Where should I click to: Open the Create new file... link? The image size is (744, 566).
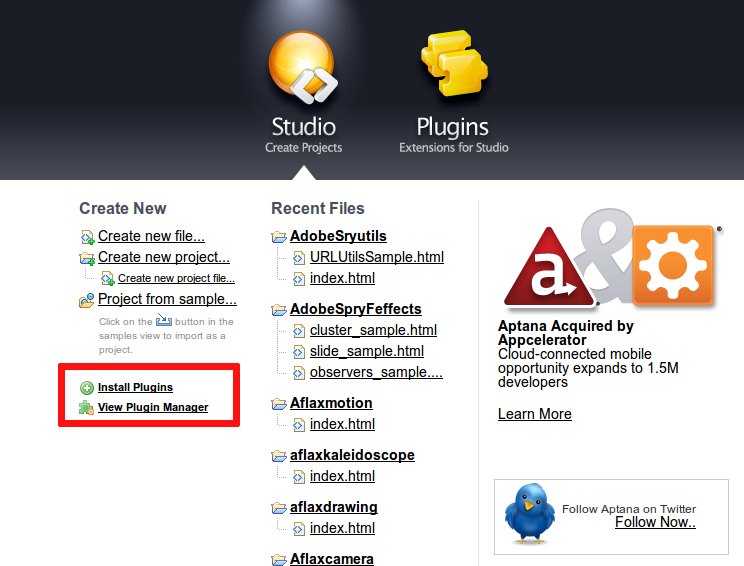tap(151, 236)
